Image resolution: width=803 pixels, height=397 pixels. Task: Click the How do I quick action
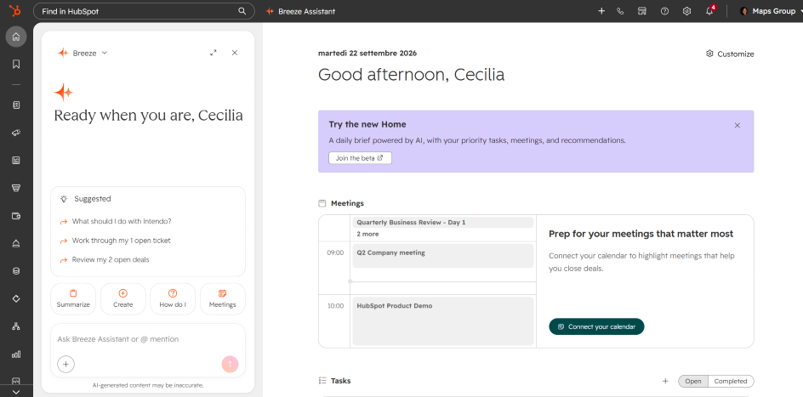[x=173, y=299]
